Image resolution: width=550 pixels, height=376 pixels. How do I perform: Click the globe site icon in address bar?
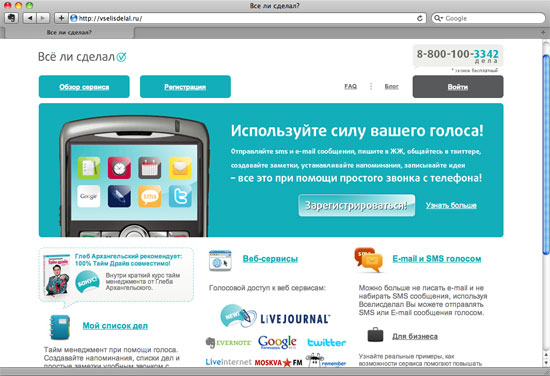[x=73, y=18]
